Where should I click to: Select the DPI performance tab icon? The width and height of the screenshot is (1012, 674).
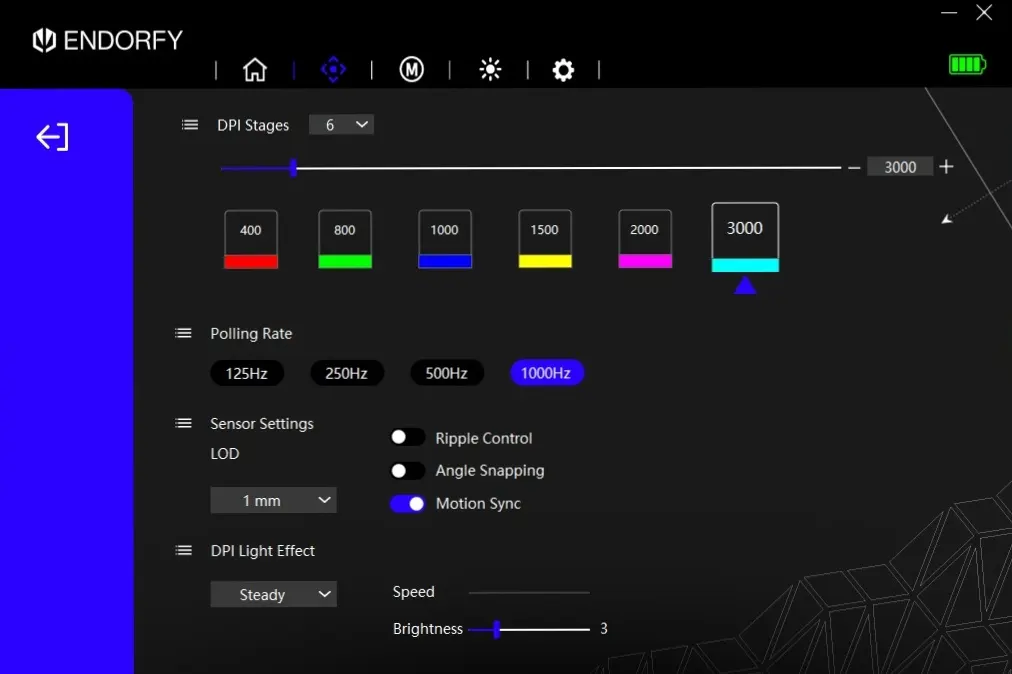[333, 70]
